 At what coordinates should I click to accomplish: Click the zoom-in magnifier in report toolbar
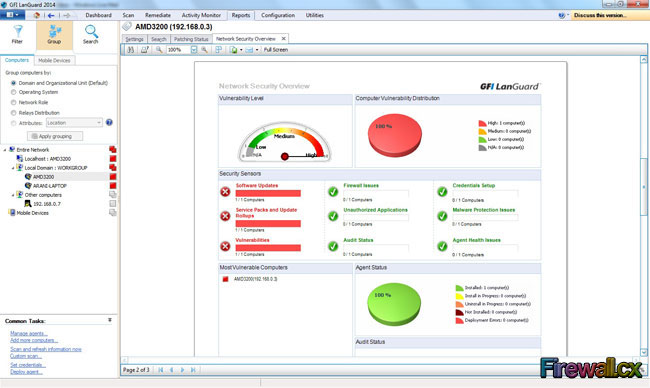[204, 50]
